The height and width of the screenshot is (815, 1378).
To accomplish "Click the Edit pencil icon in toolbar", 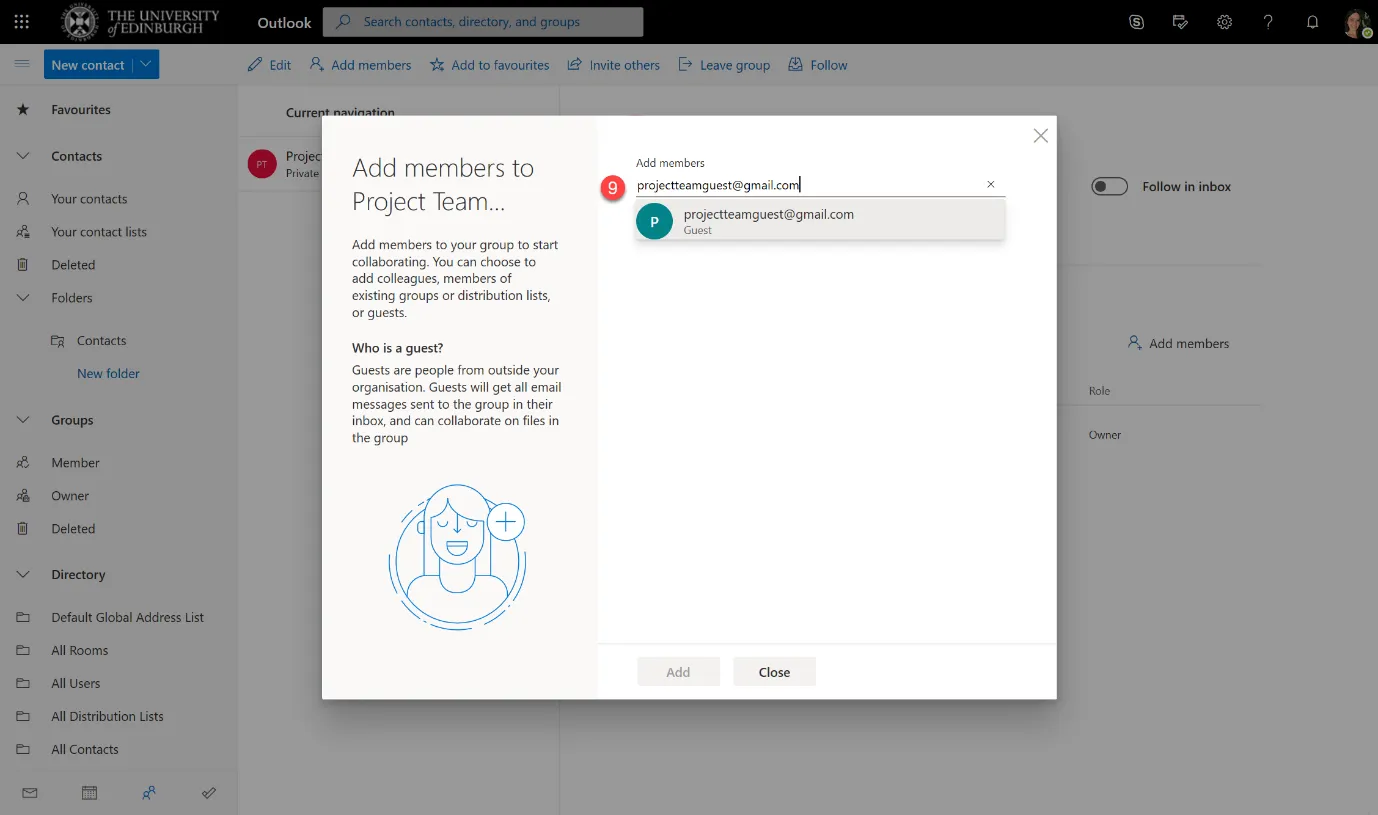I will tap(255, 64).
